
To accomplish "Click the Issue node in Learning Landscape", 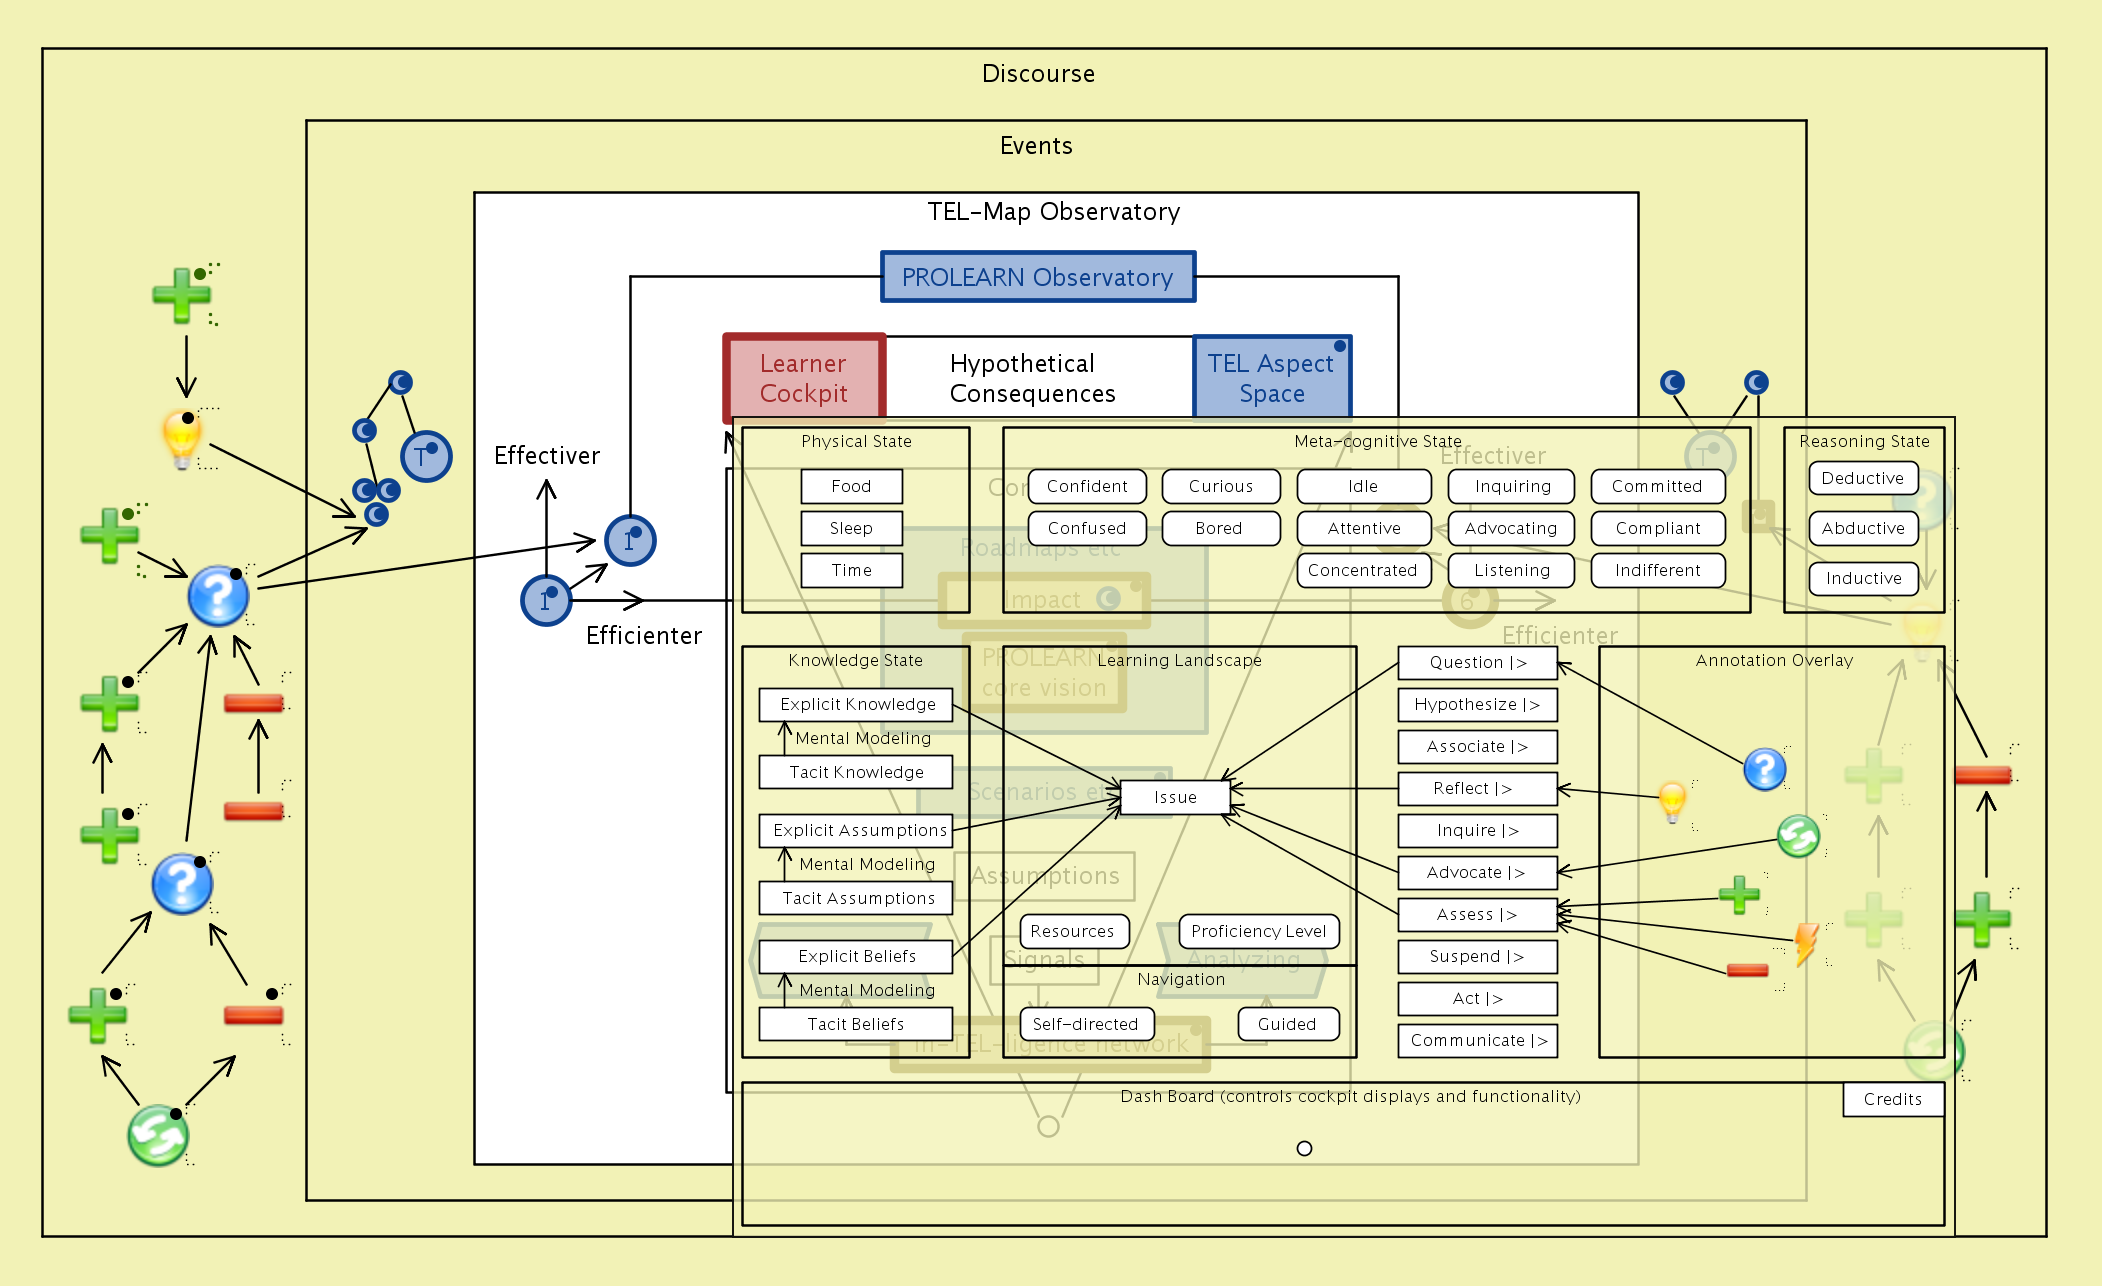I will pos(1175,797).
